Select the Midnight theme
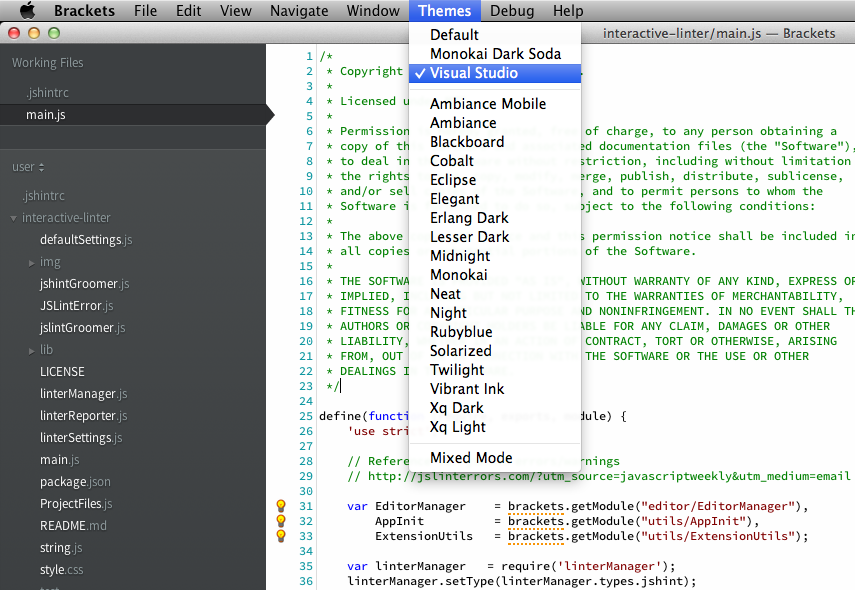 495,256
